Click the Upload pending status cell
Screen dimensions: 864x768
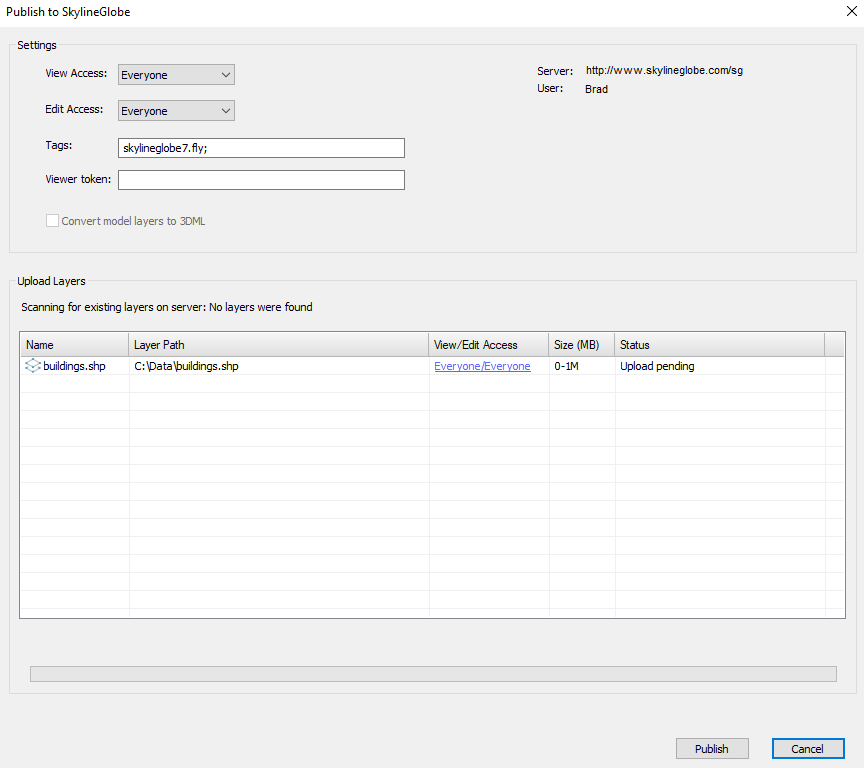point(657,366)
